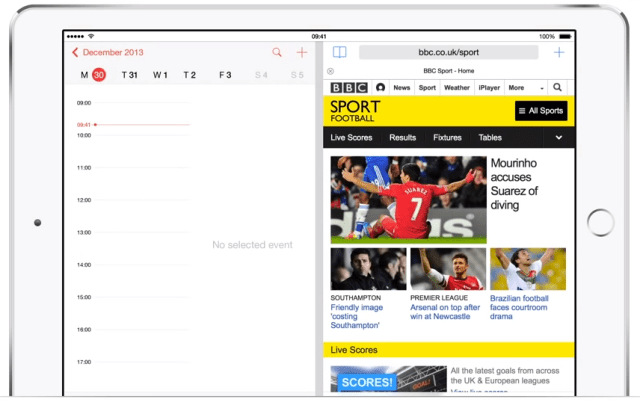Tap the 12:00 time slot row
Viewport: 640px width, 414px height.
(133, 200)
